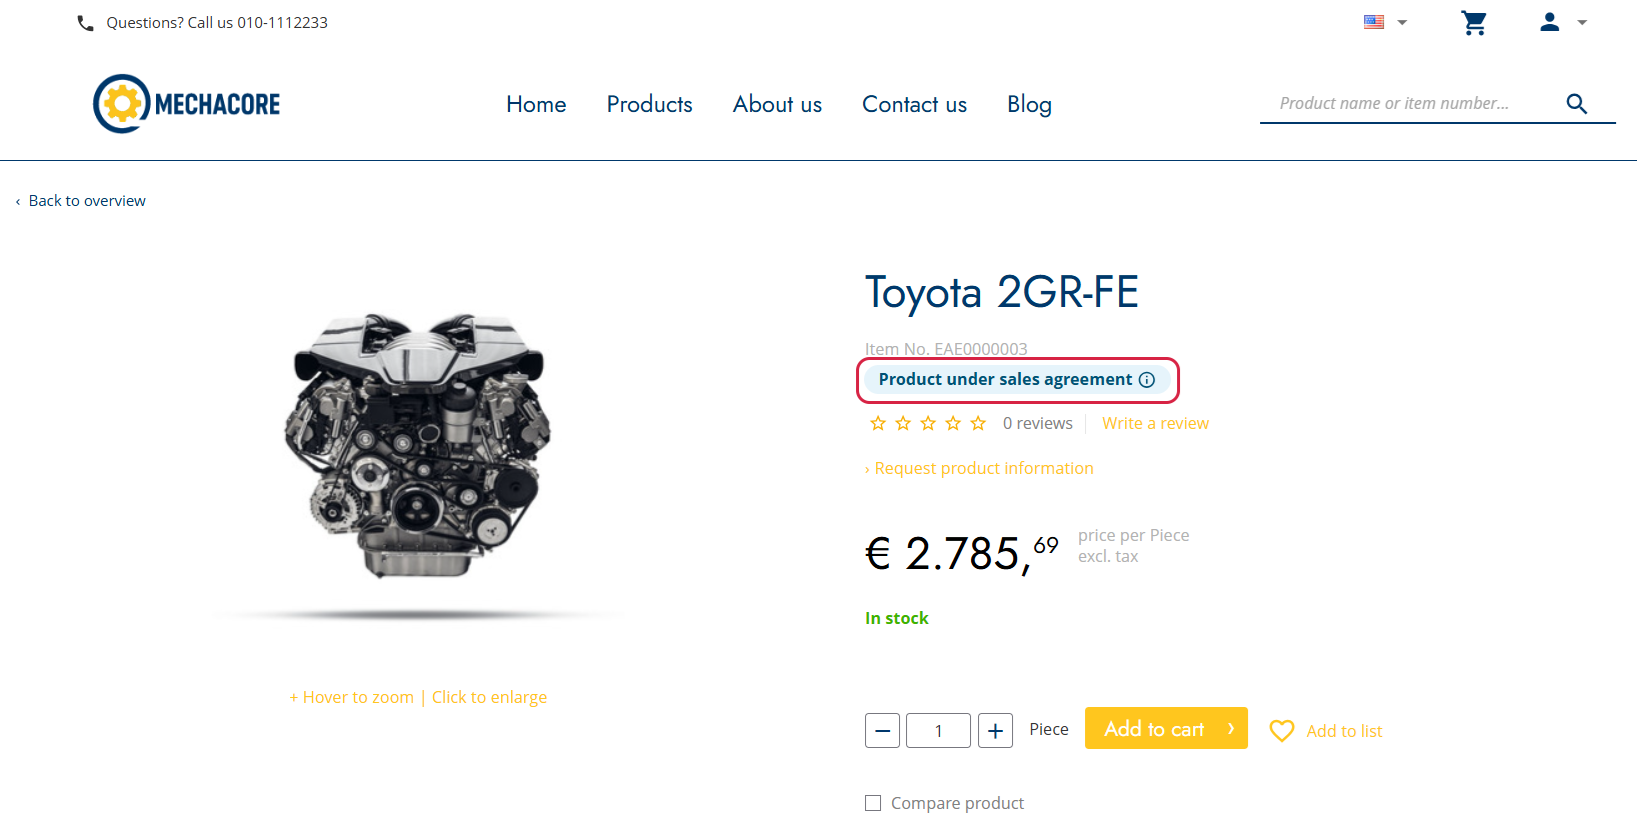Screen dimensions: 1637x830
Task: Open the Blog menu item
Action: (x=1029, y=104)
